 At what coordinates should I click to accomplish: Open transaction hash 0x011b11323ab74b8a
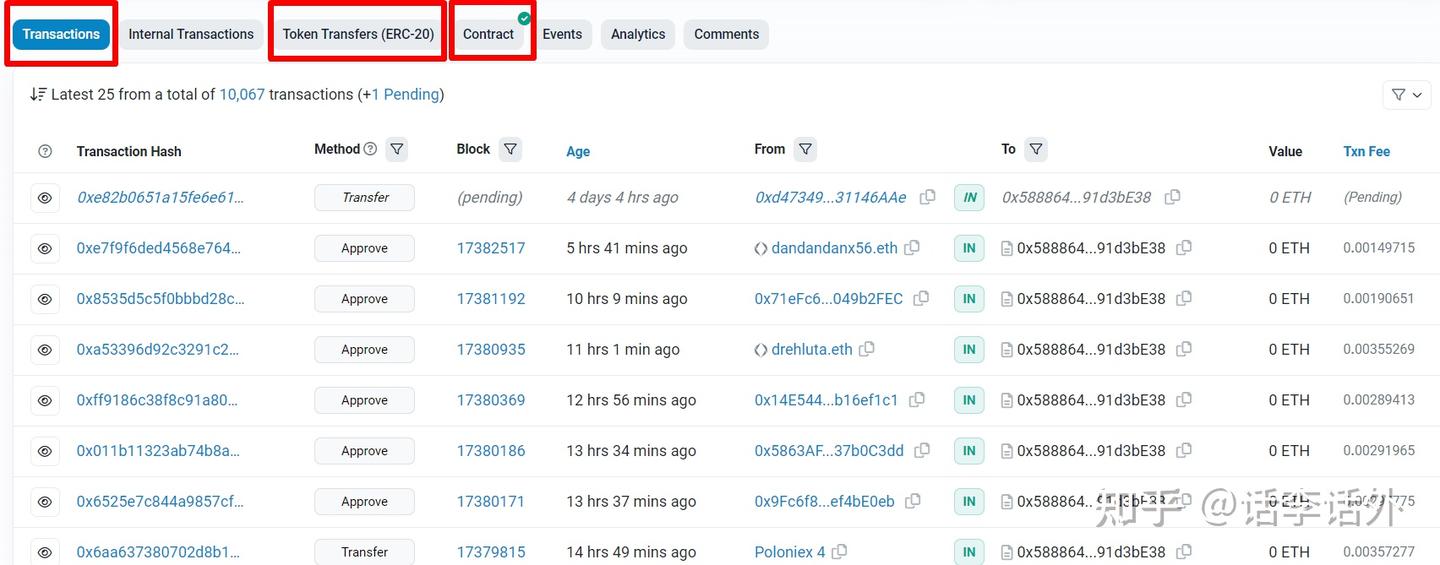click(x=158, y=451)
